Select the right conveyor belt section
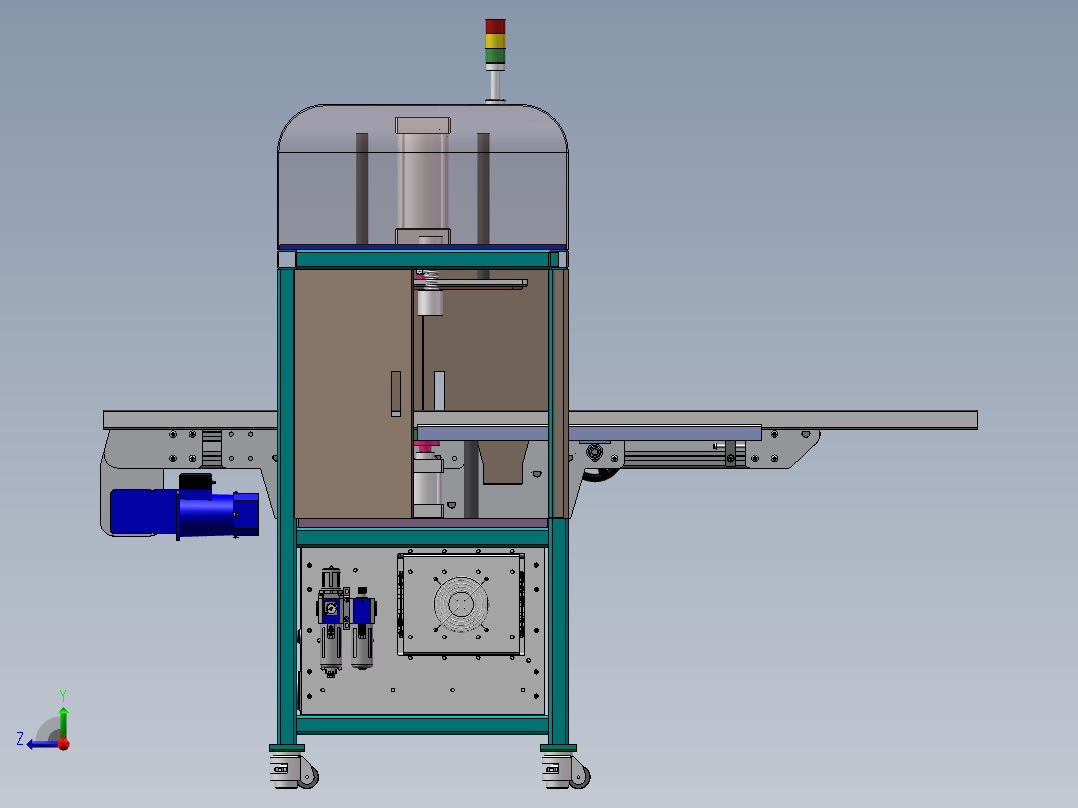1078x808 pixels. [773, 419]
